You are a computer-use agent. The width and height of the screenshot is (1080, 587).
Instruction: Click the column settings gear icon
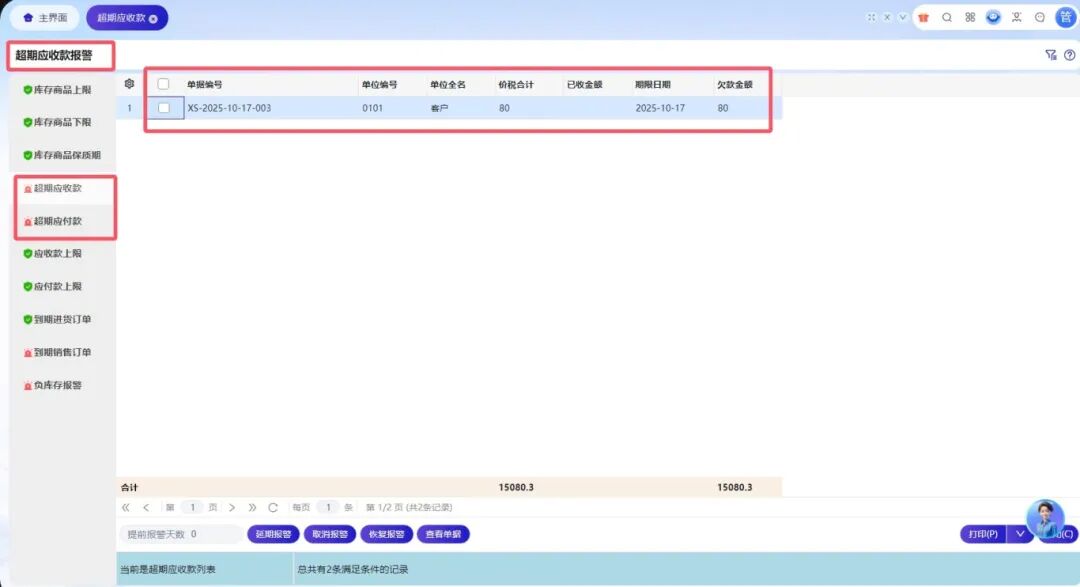[129, 84]
